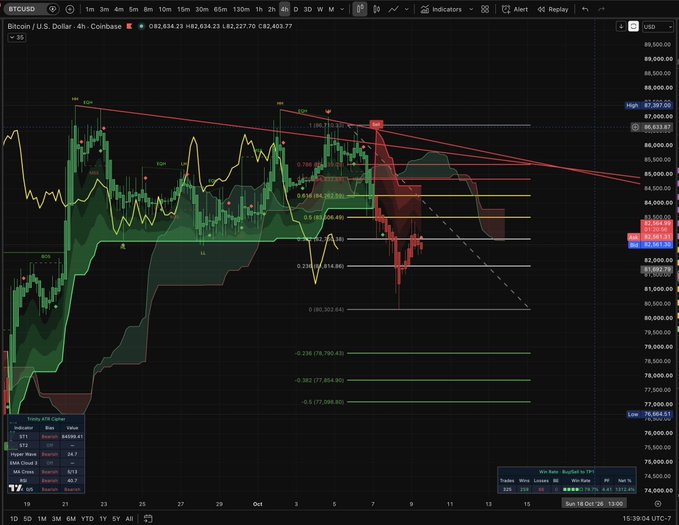Open the USD currency dropdown
The image size is (679, 525).
click(x=657, y=26)
